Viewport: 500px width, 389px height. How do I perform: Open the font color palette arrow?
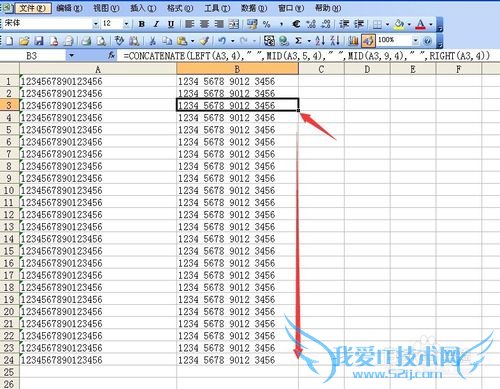tap(431, 24)
